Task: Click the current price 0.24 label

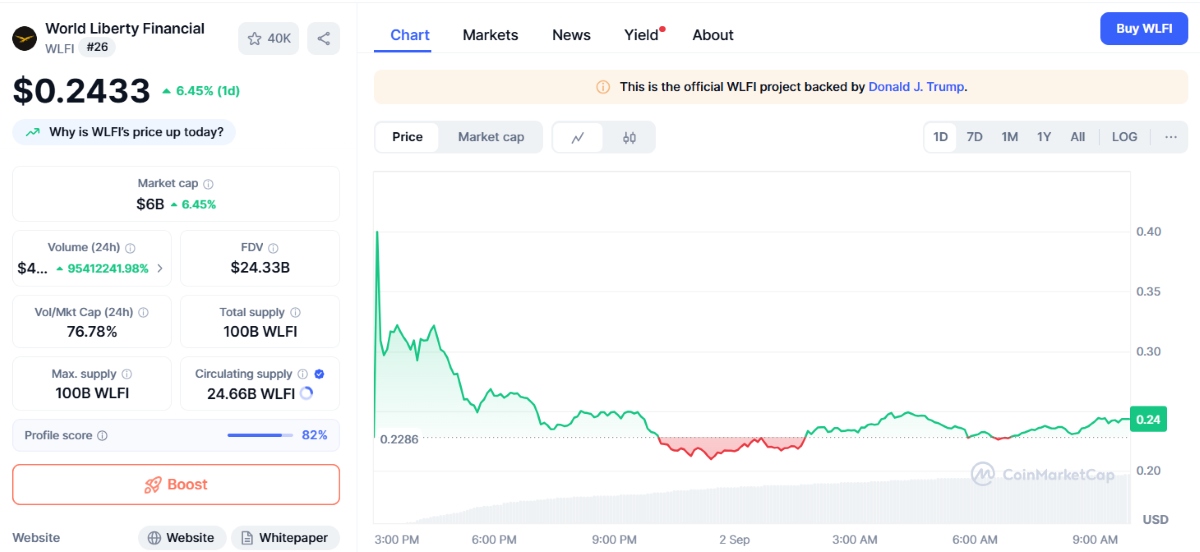Action: [x=1149, y=420]
